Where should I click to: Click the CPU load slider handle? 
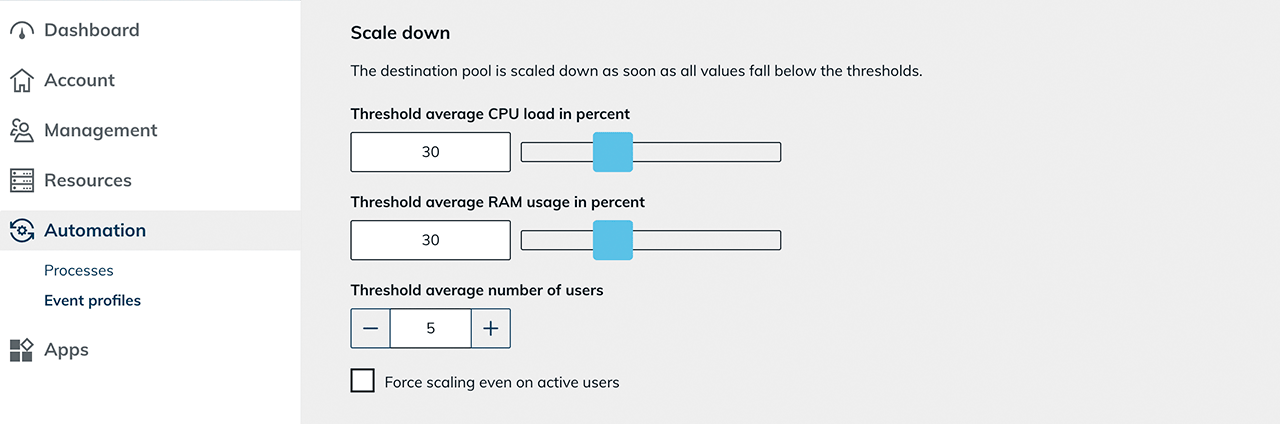[x=613, y=152]
